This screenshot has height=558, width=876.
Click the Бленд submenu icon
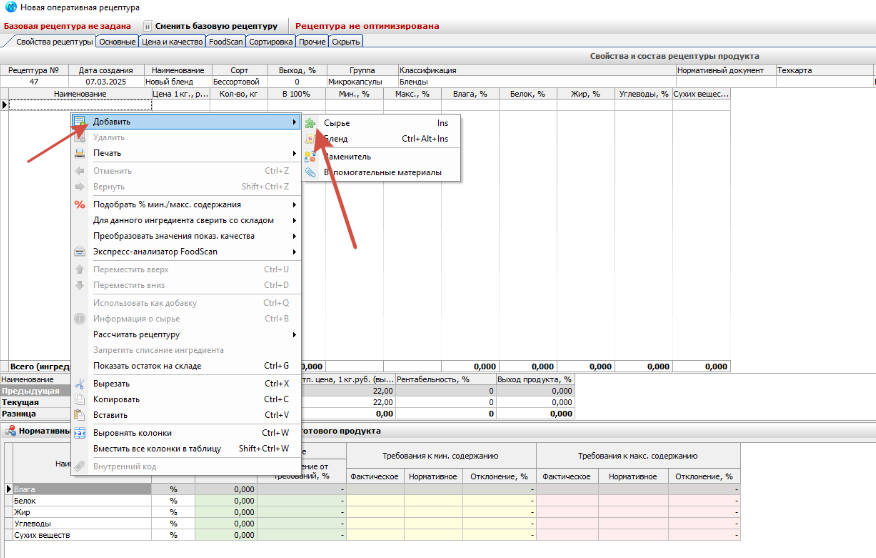pos(310,139)
